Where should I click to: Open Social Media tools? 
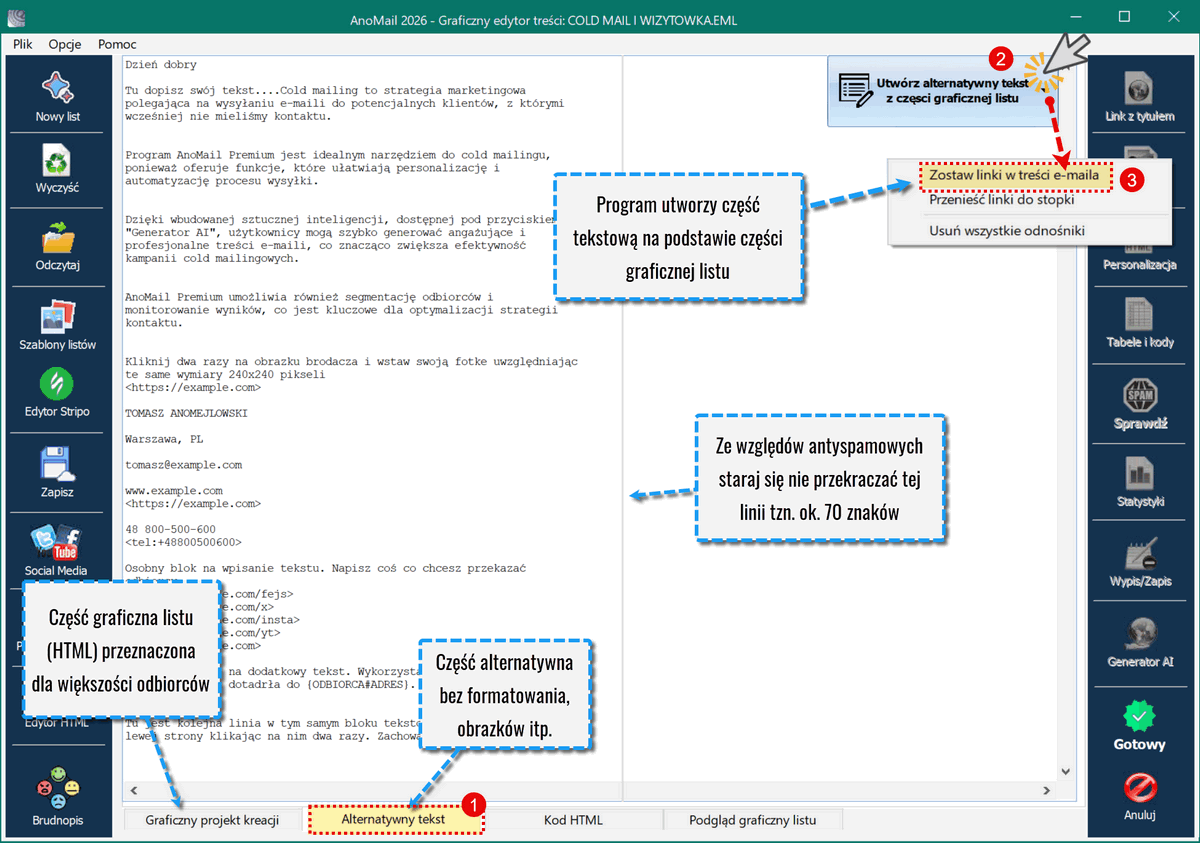57,542
